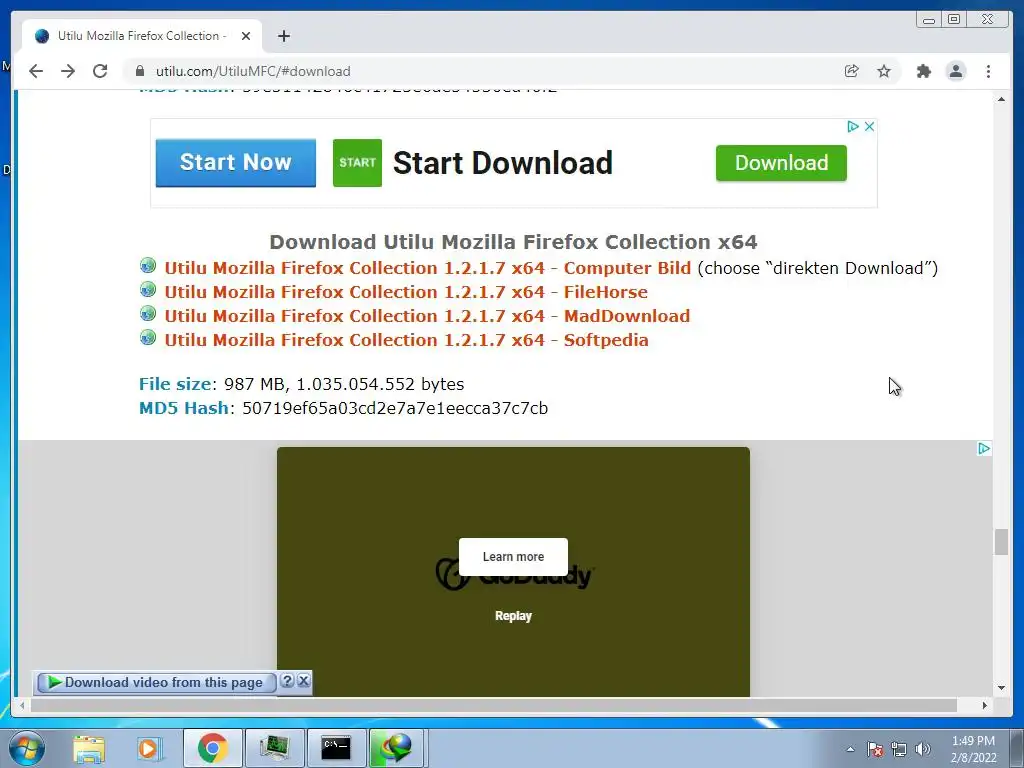
Task: Click the blue Start Now ad button
Action: [x=236, y=163]
